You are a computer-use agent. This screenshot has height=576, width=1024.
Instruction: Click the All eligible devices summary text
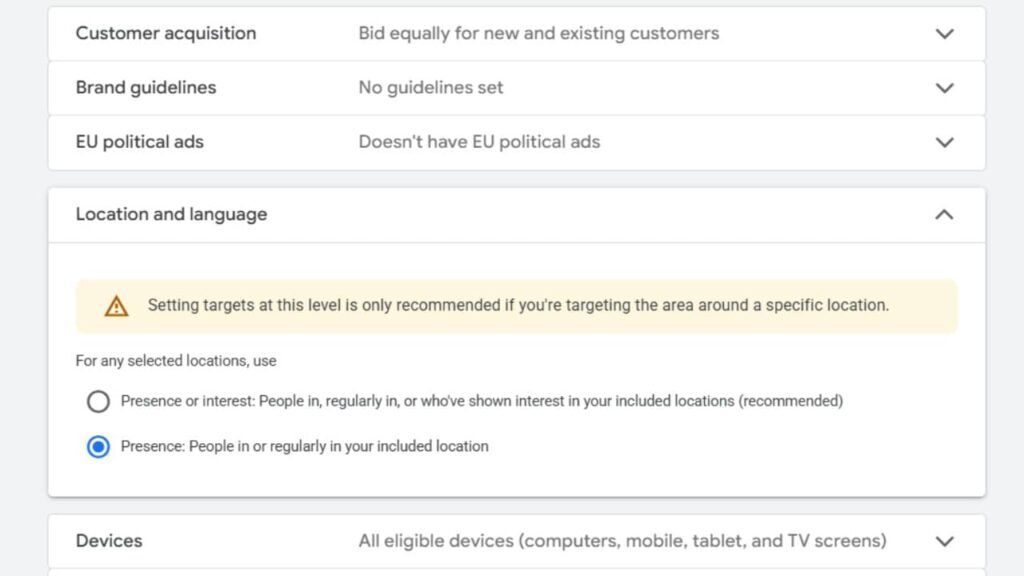[x=622, y=540]
